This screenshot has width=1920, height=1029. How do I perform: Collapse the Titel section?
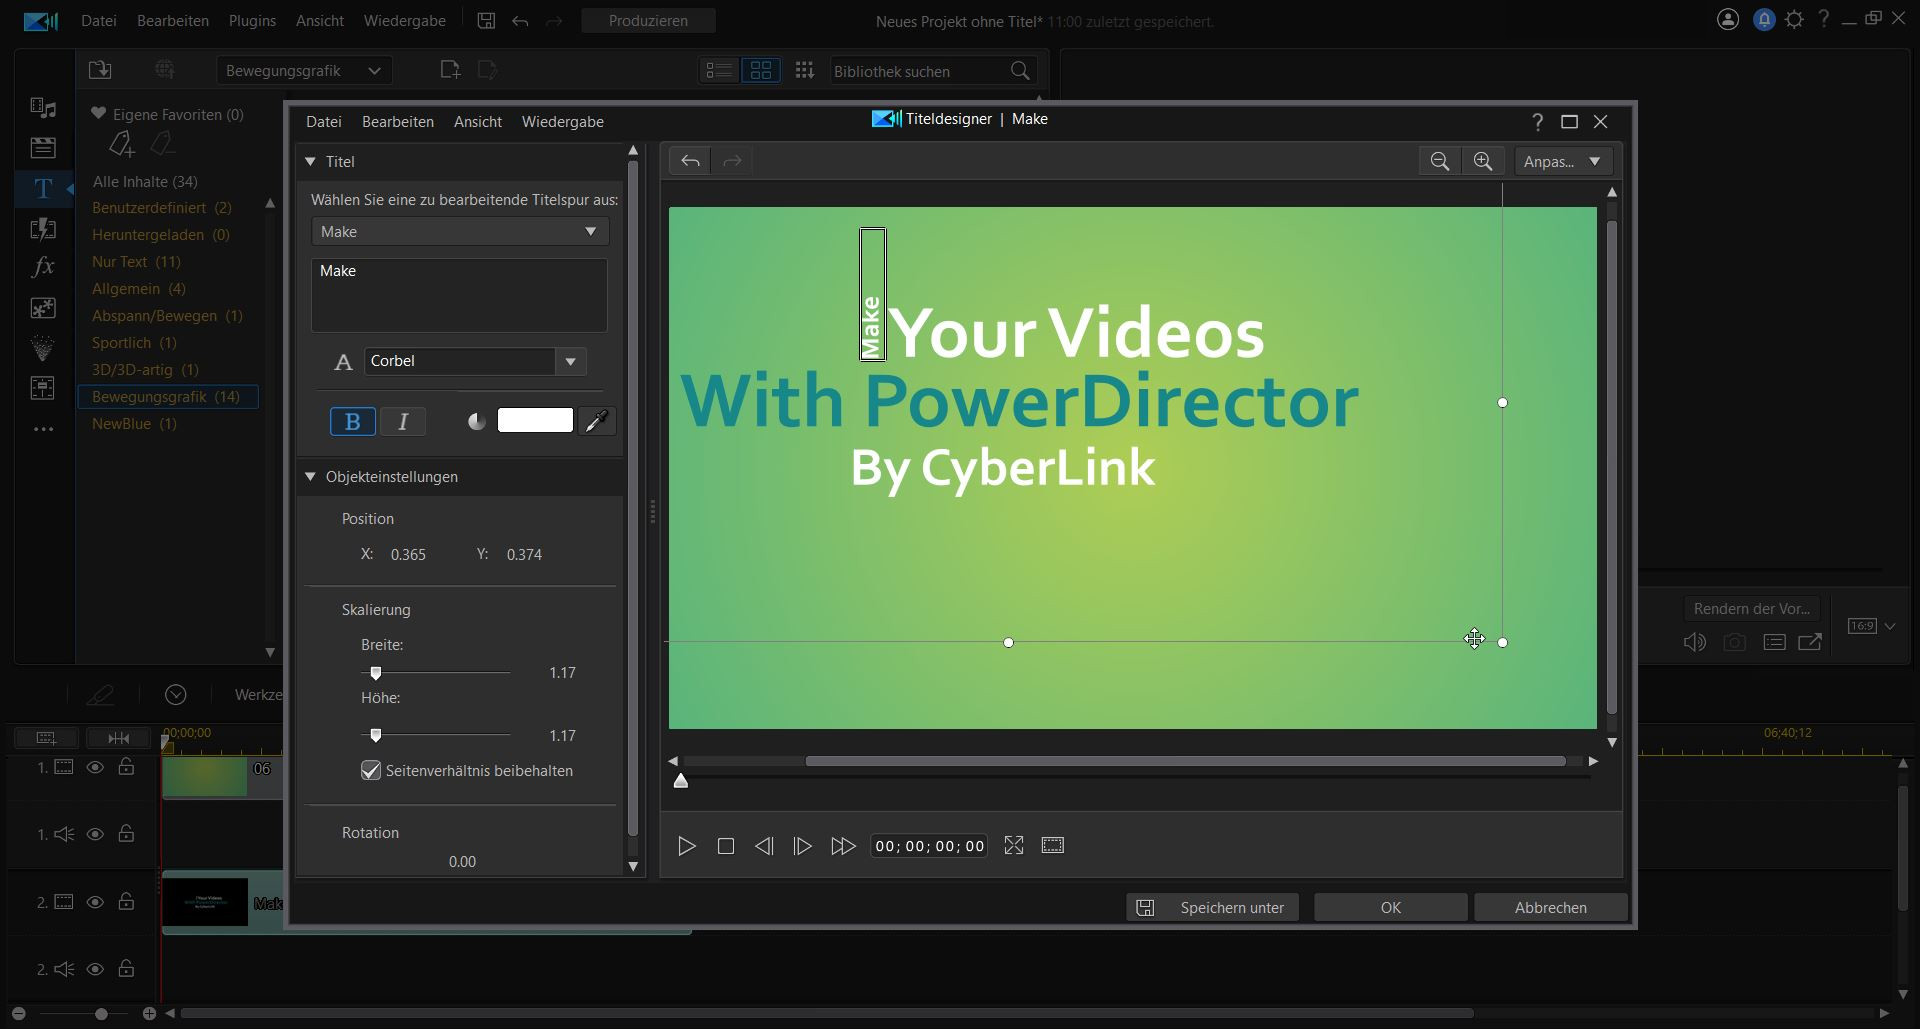310,161
